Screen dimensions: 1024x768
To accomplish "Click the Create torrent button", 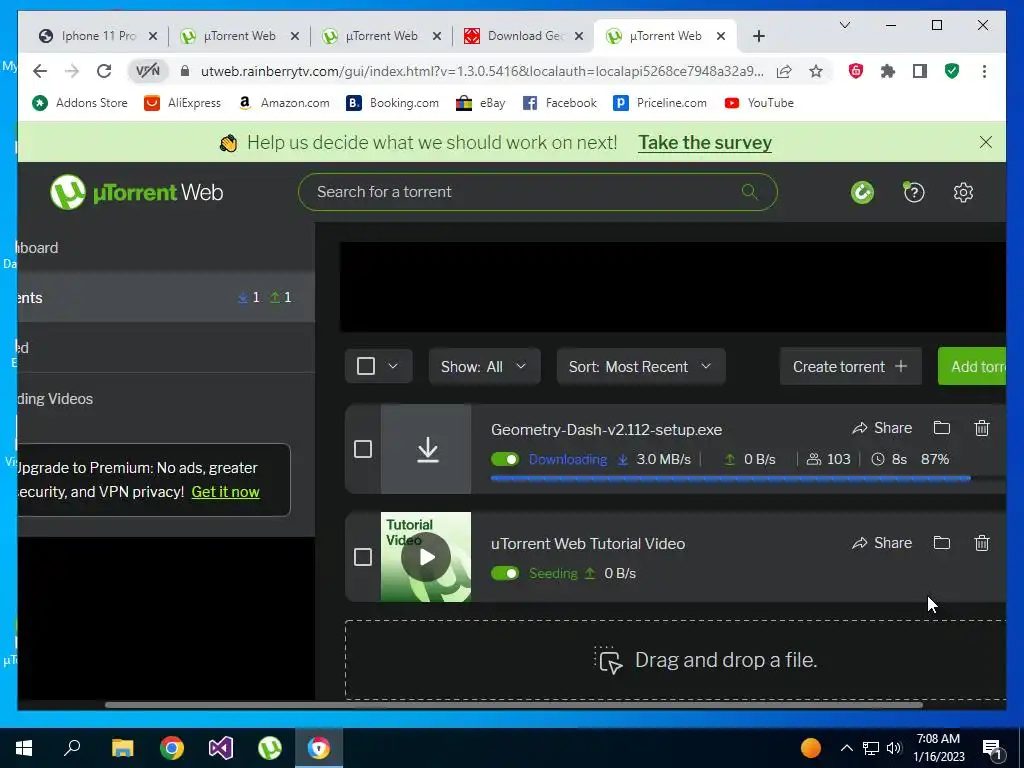I will [850, 366].
